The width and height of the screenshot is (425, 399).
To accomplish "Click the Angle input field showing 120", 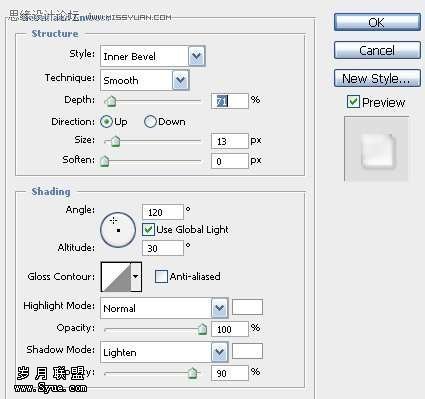I will [163, 212].
